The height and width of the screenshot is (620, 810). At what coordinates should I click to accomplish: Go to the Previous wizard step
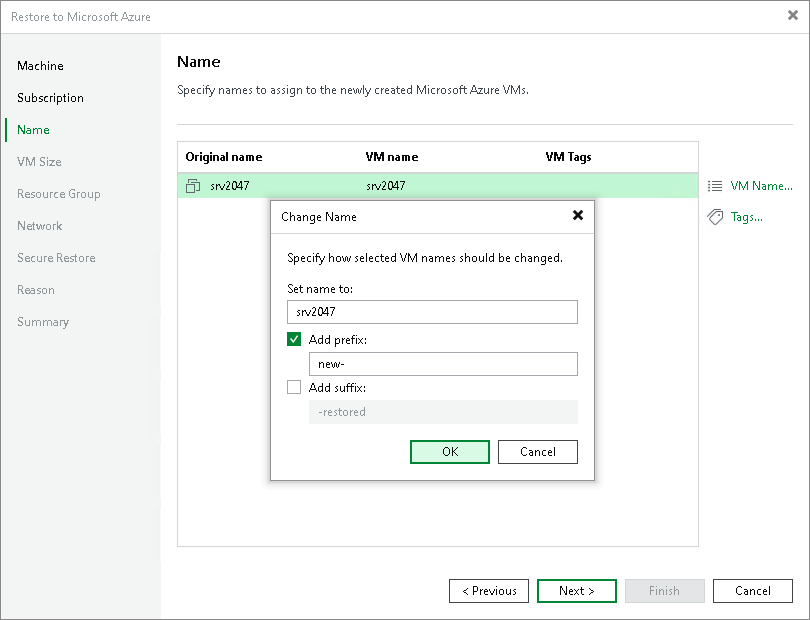point(489,591)
